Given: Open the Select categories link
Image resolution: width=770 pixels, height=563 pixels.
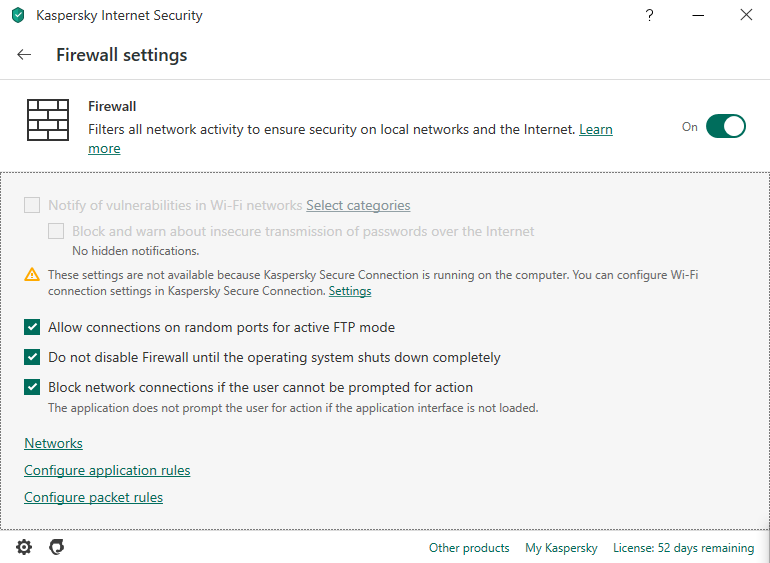Looking at the screenshot, I should pos(358,205).
